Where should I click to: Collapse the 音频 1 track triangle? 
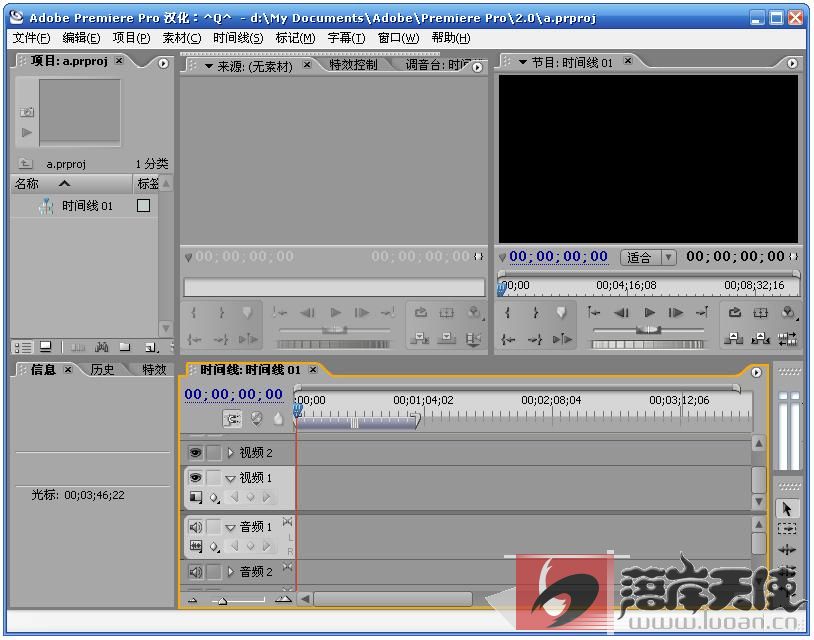coord(230,528)
